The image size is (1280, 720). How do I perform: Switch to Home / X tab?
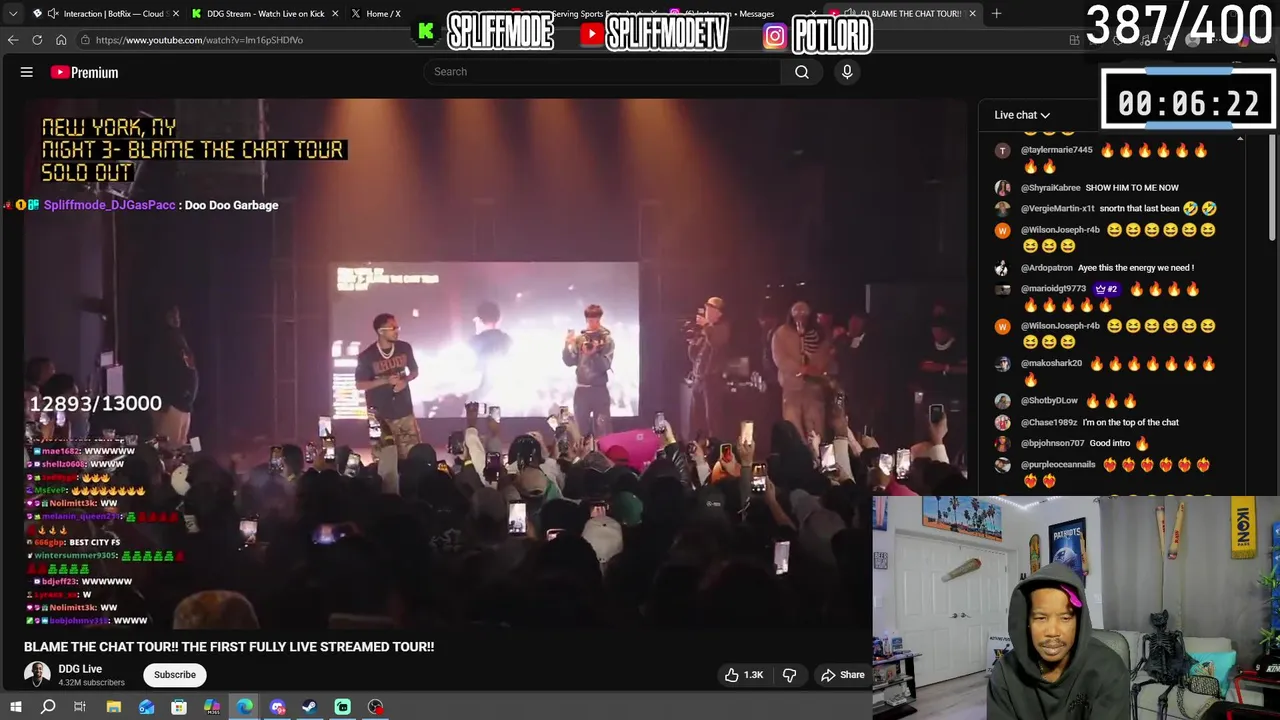tap(383, 14)
